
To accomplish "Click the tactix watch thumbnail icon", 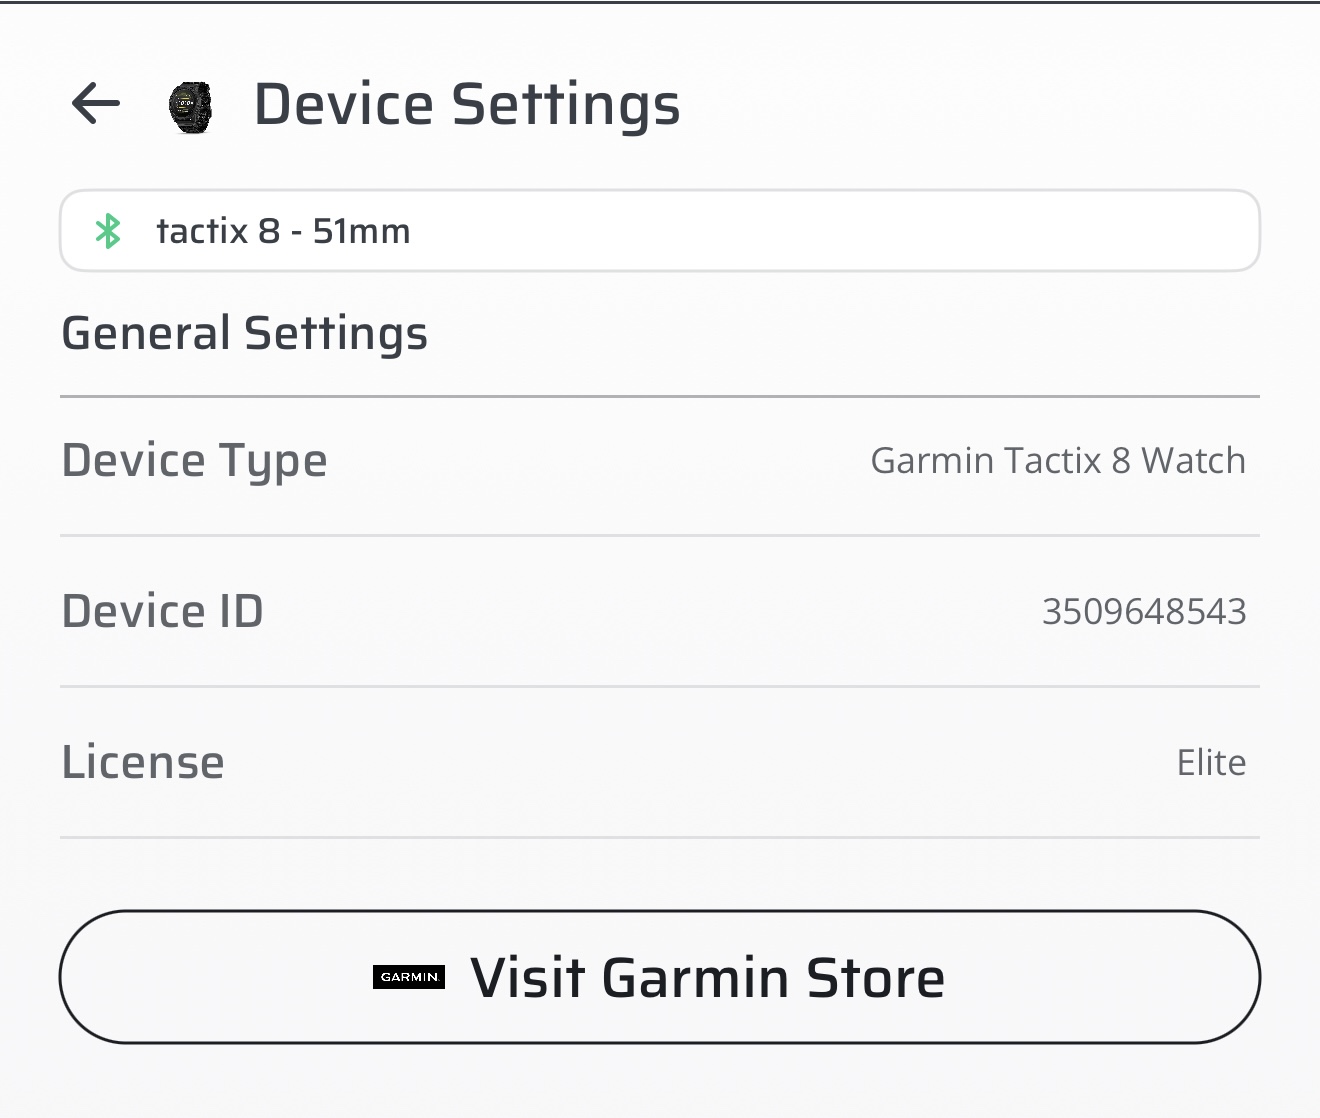I will (190, 107).
